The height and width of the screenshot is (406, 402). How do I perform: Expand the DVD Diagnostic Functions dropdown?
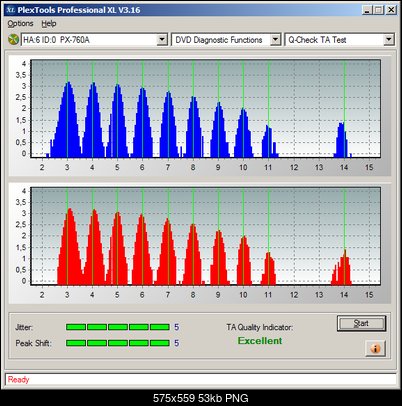tap(275, 40)
